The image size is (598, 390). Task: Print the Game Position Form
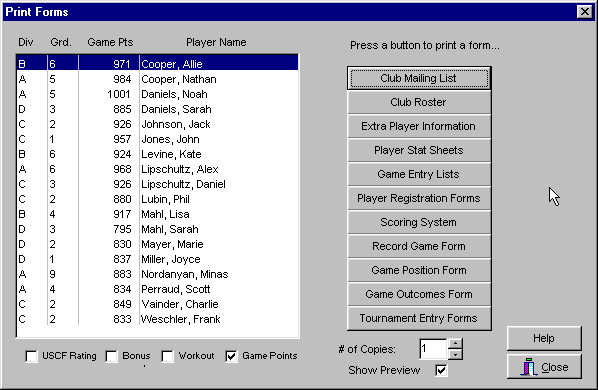point(419,270)
